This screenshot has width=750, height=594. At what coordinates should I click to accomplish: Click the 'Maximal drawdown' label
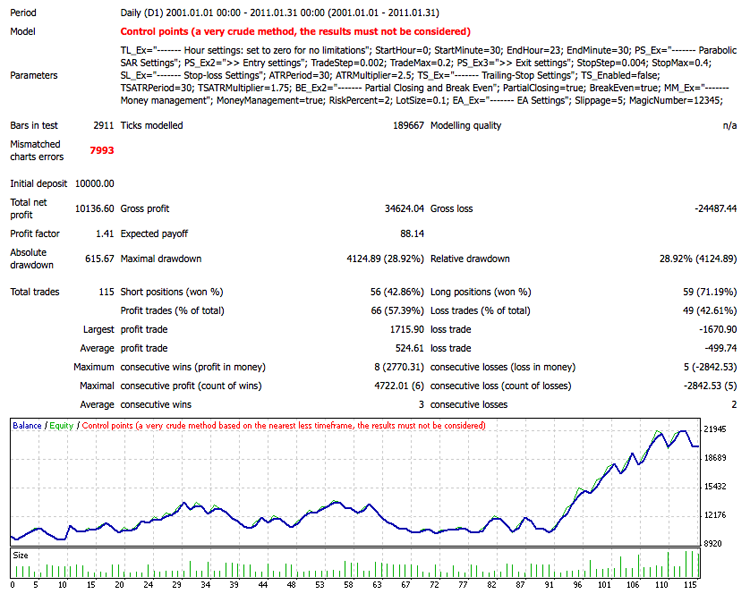[x=161, y=259]
